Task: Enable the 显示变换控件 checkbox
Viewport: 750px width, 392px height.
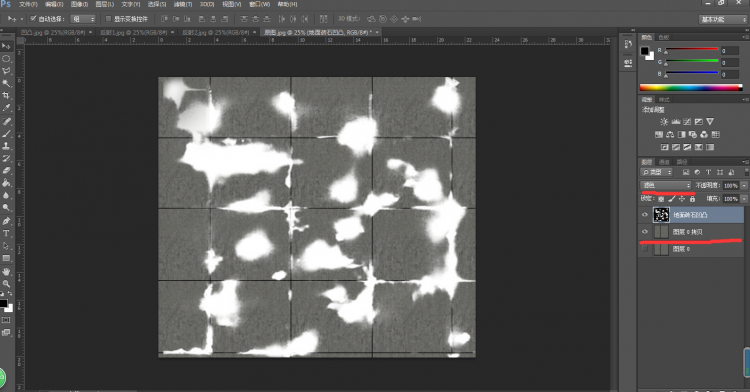Action: [x=108, y=19]
